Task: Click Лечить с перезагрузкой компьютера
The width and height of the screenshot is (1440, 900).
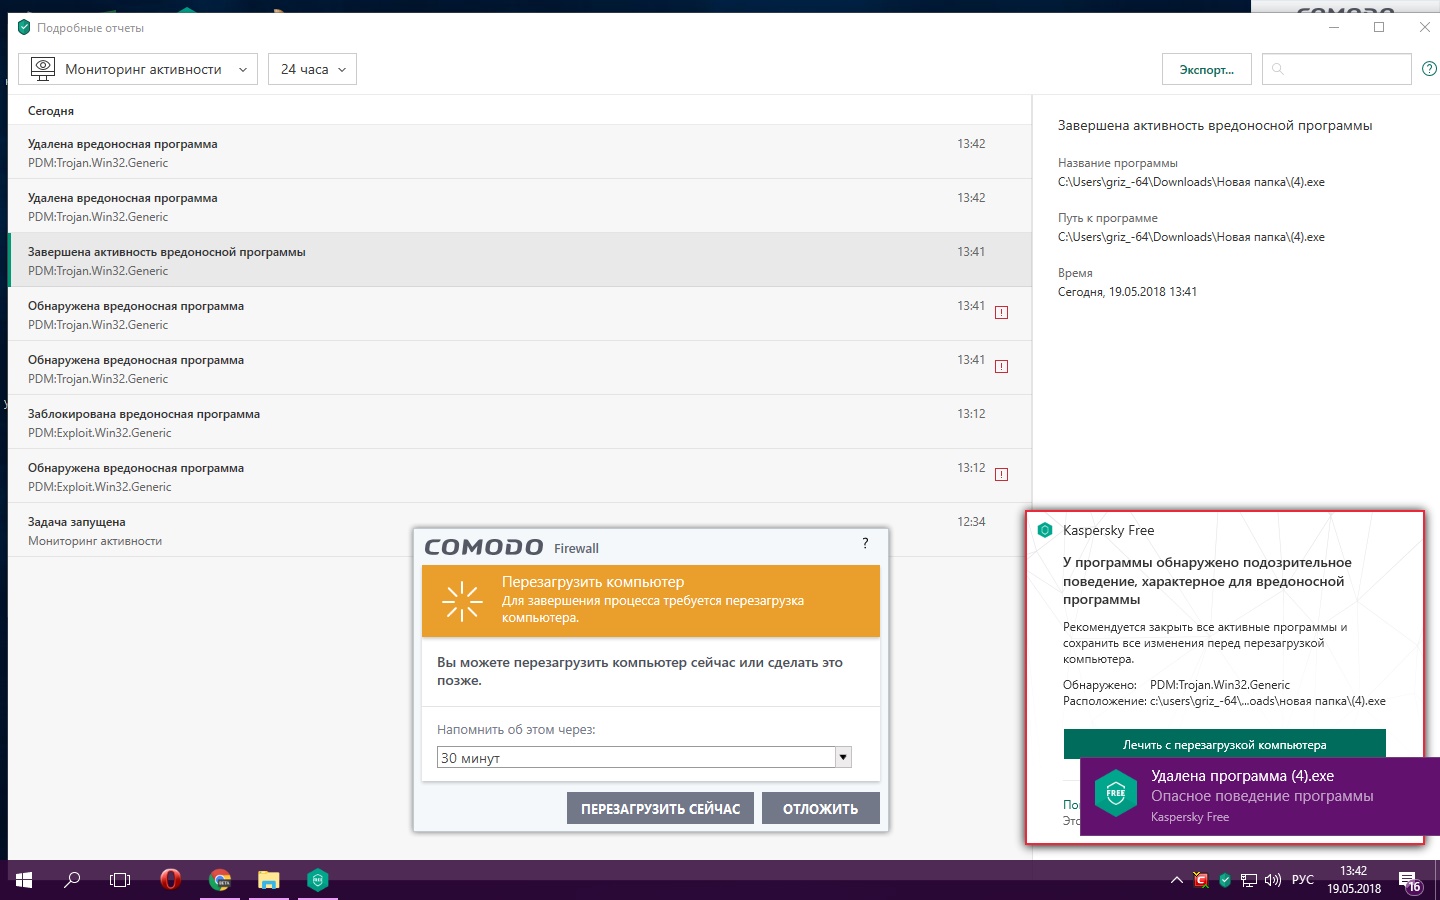Action: click(1225, 744)
